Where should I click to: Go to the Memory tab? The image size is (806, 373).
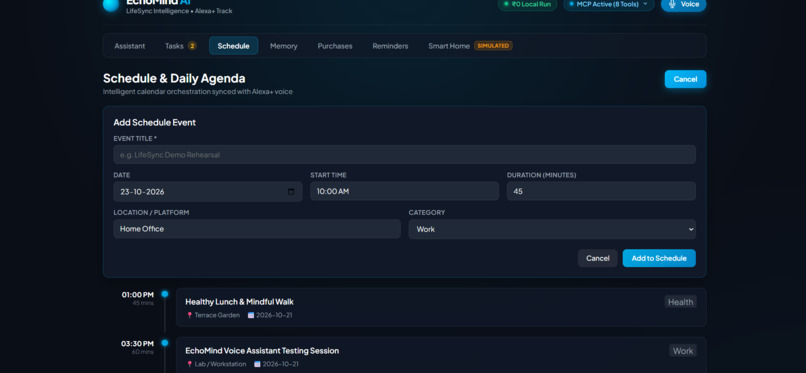[x=284, y=46]
